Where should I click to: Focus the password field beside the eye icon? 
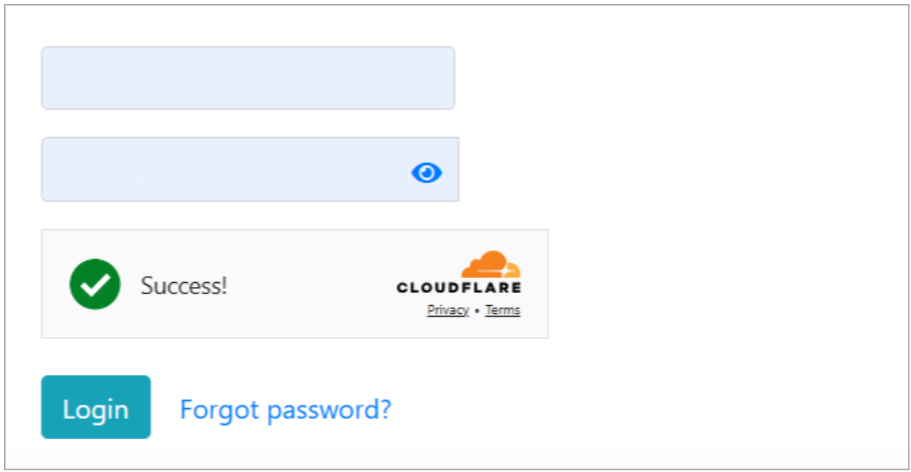coord(220,170)
